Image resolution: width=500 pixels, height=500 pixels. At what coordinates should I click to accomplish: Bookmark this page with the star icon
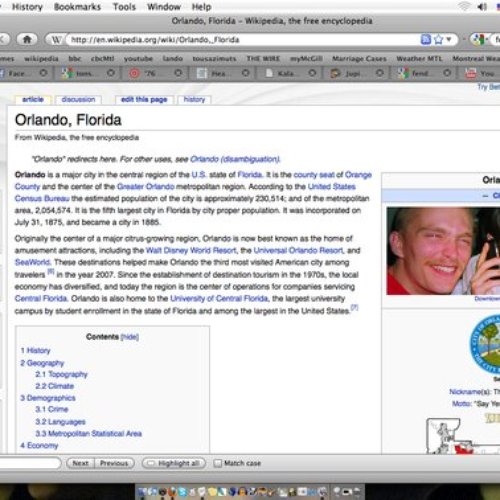[x=439, y=40]
